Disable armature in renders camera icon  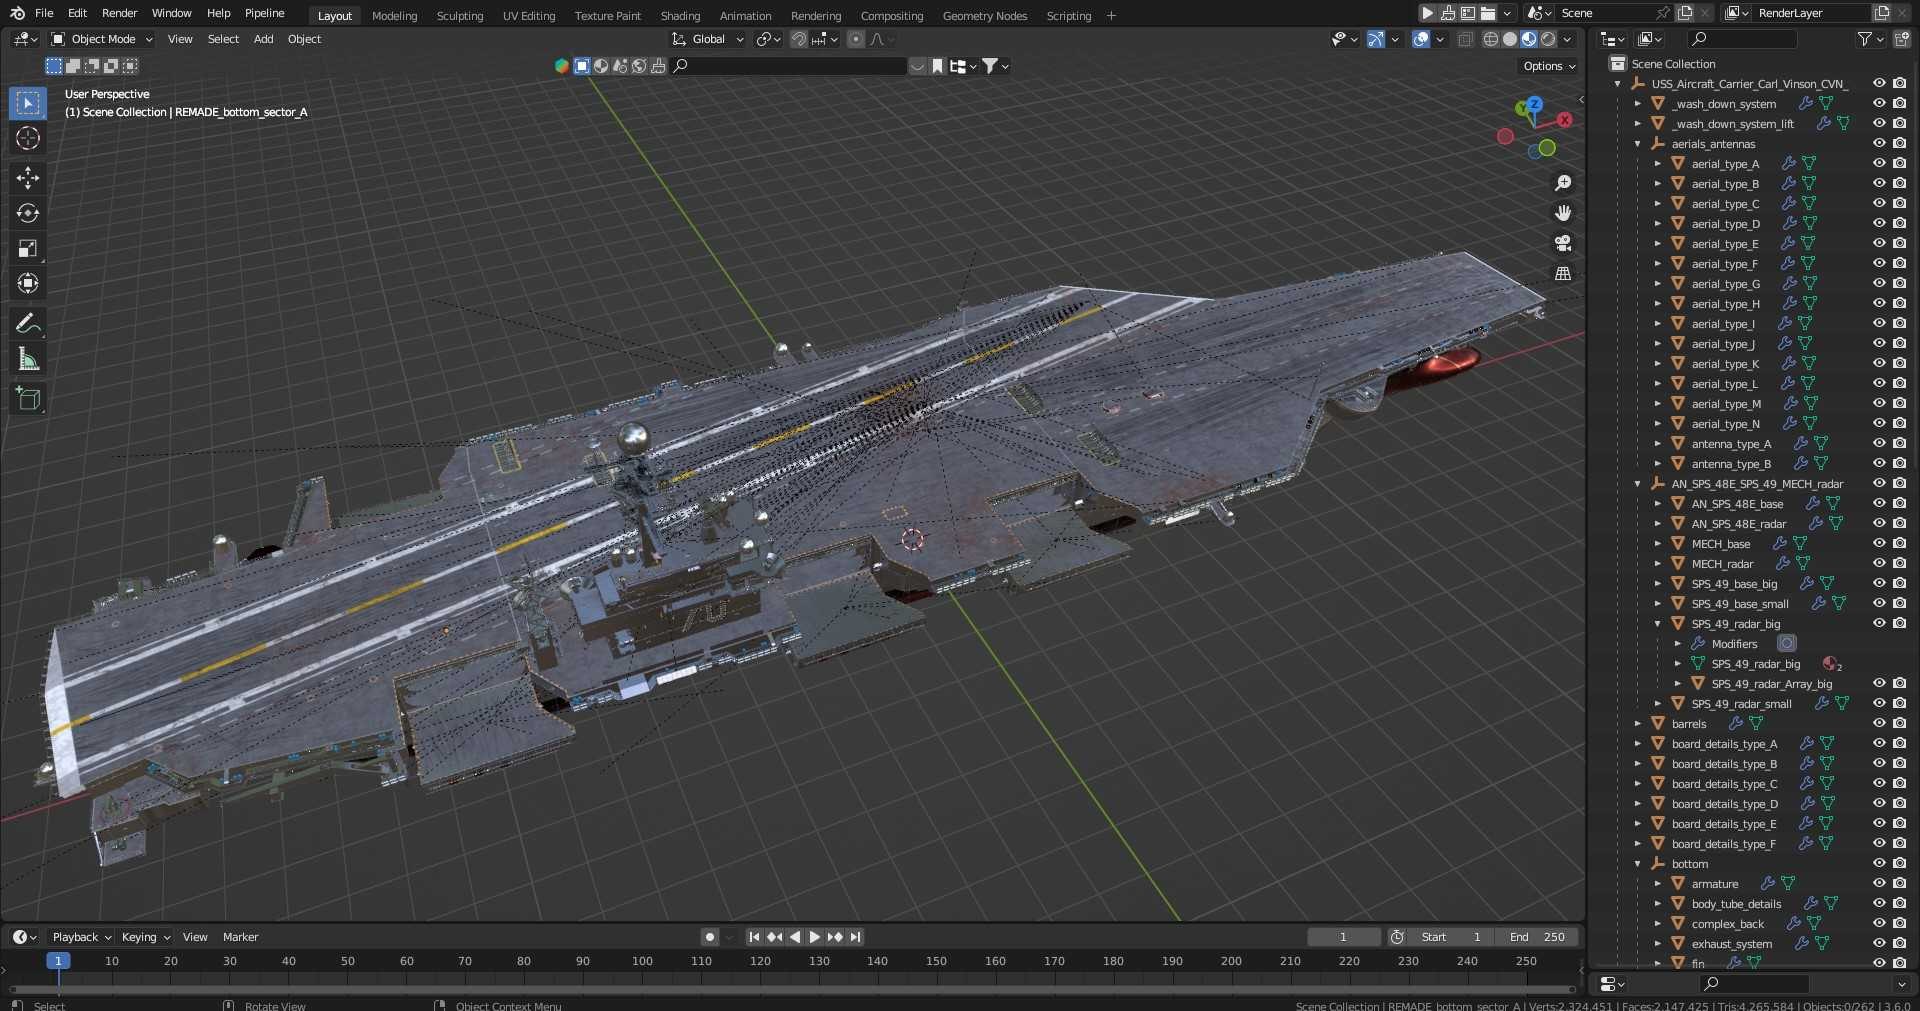1899,883
